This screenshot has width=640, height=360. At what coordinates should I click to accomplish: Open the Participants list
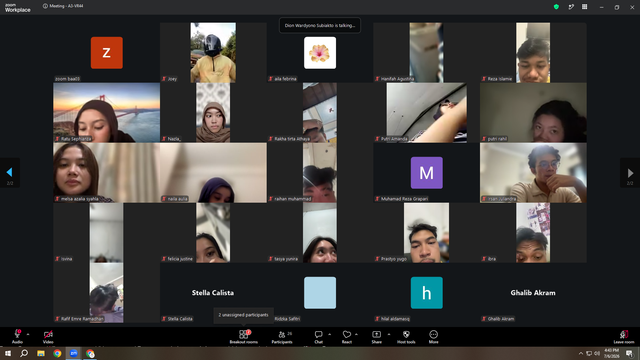point(282,336)
